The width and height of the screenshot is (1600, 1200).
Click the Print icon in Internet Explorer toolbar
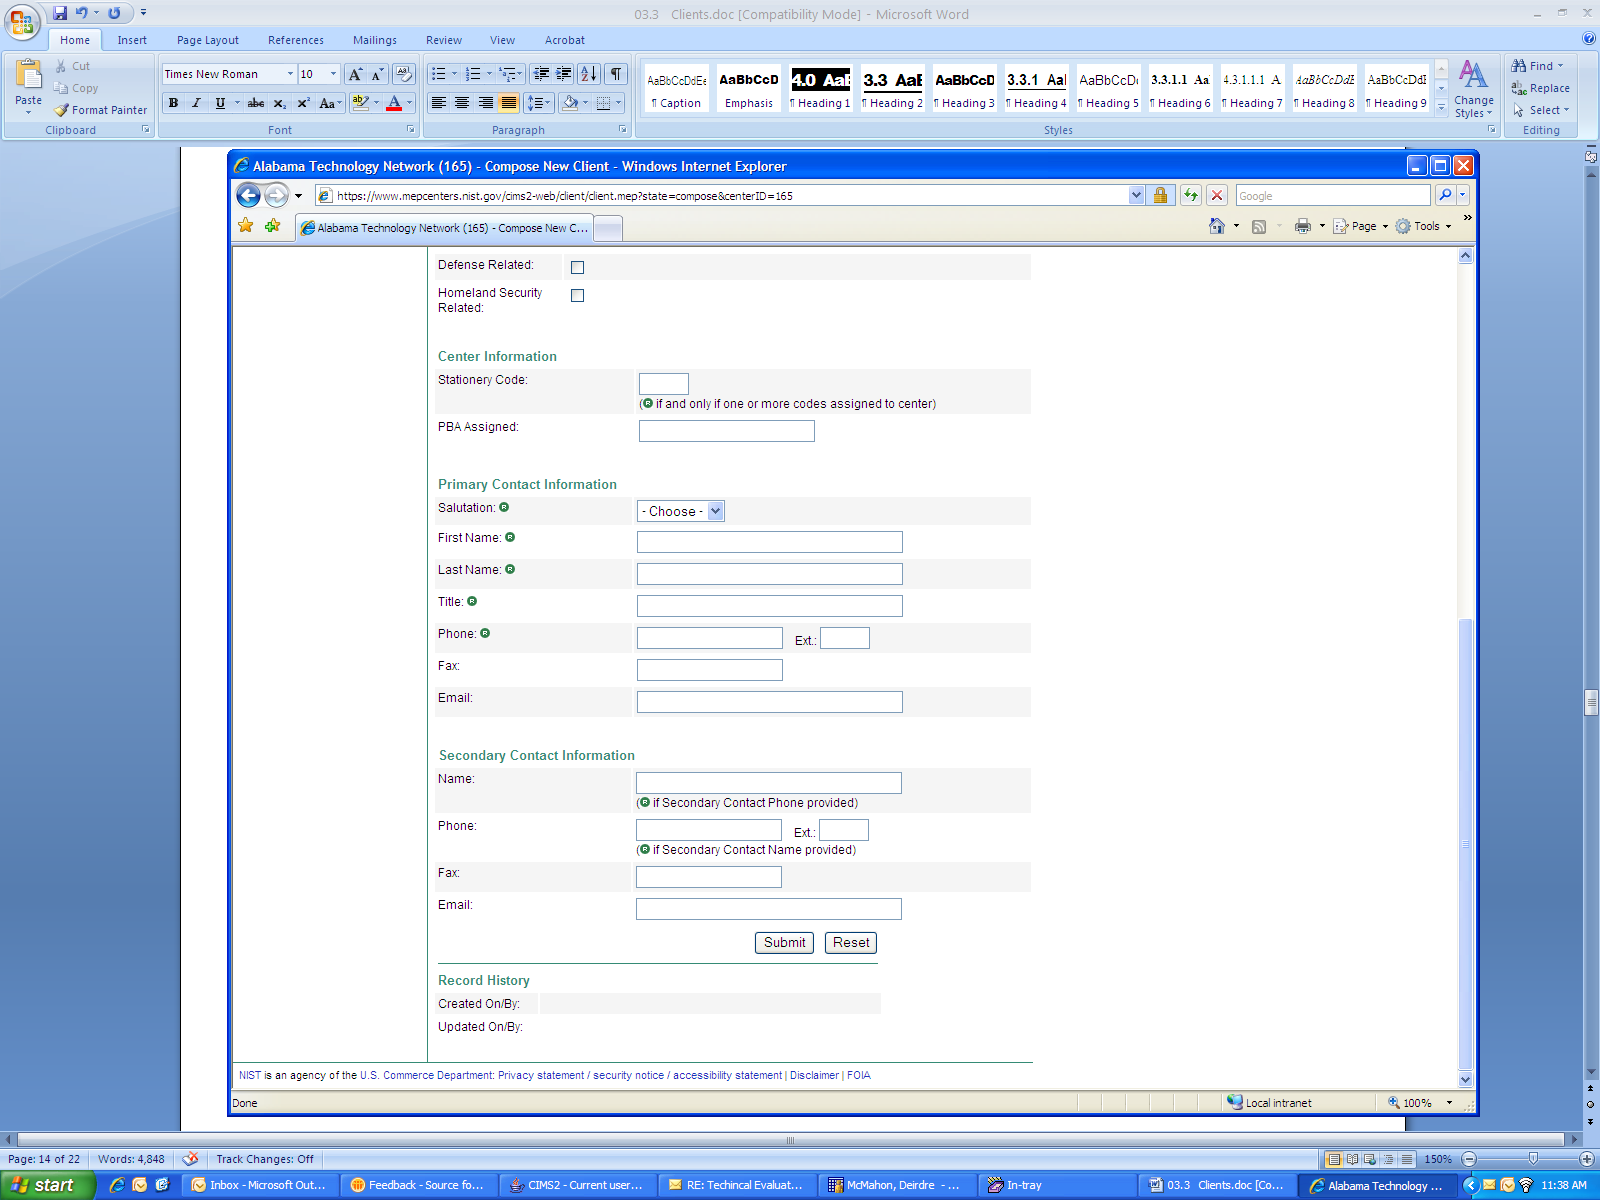tap(1302, 226)
